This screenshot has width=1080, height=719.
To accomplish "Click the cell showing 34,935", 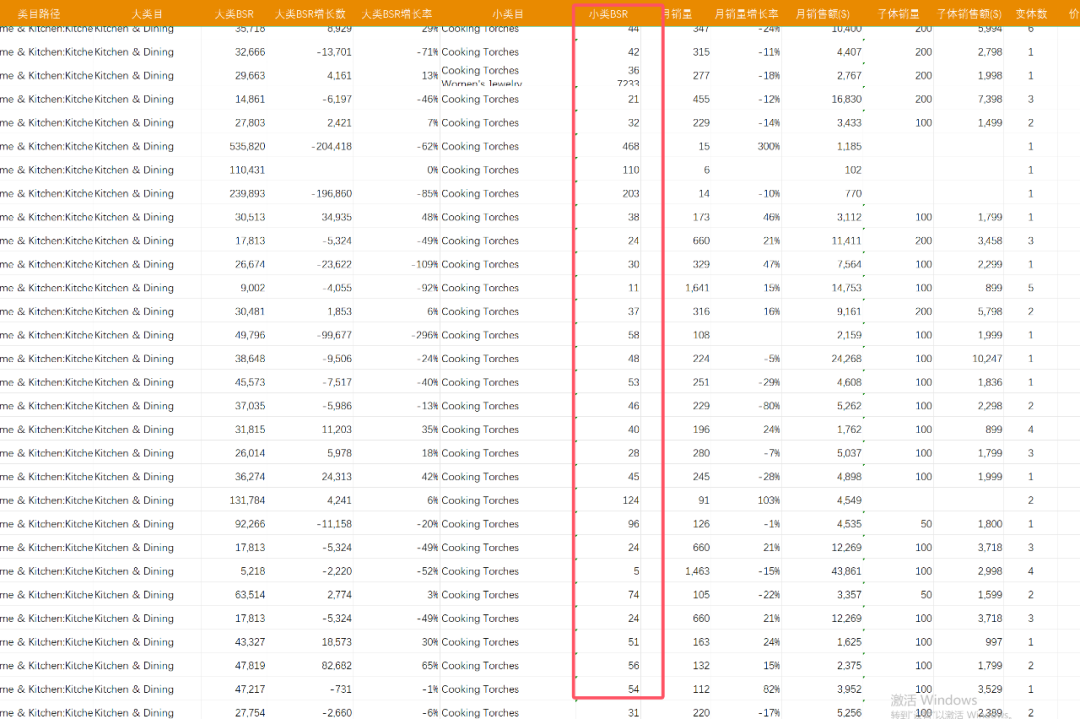I will 337,217.
